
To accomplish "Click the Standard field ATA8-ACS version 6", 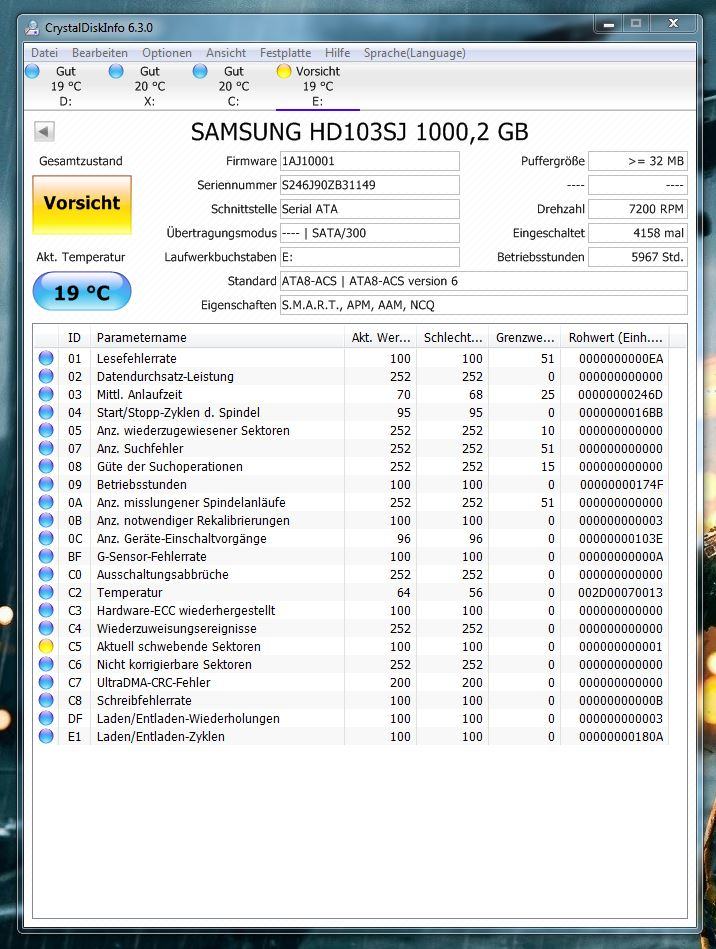I will point(484,281).
